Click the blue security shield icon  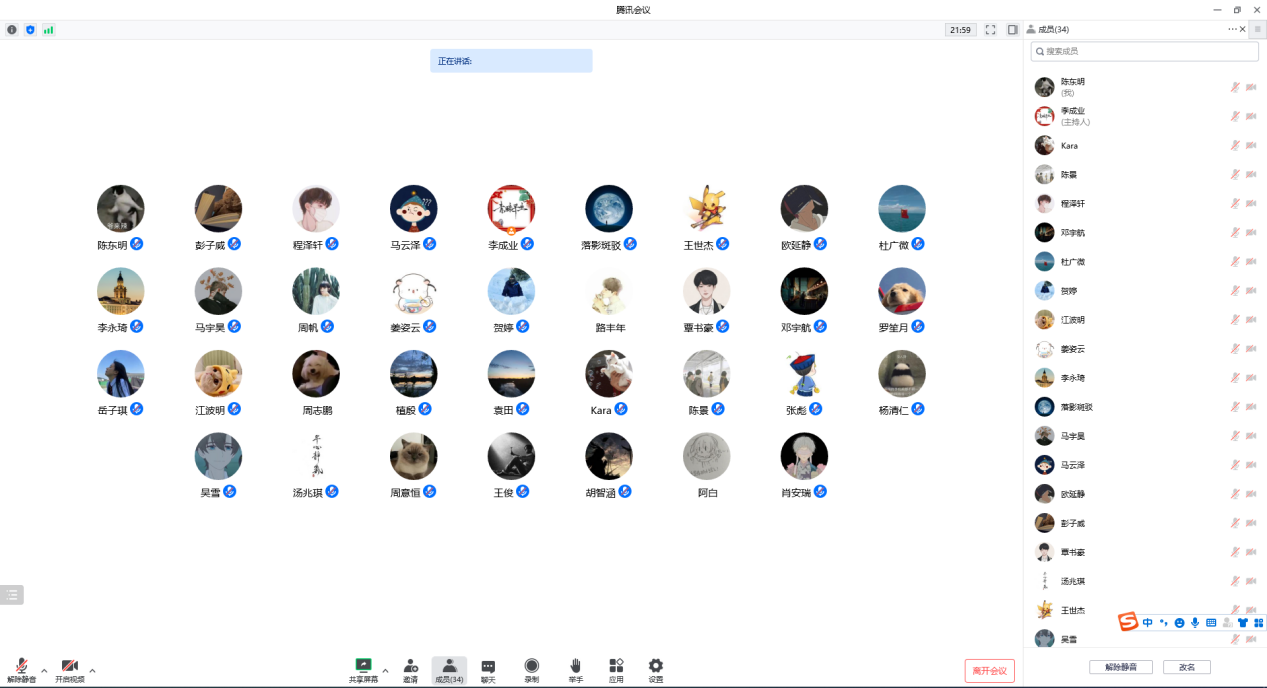tap(30, 30)
